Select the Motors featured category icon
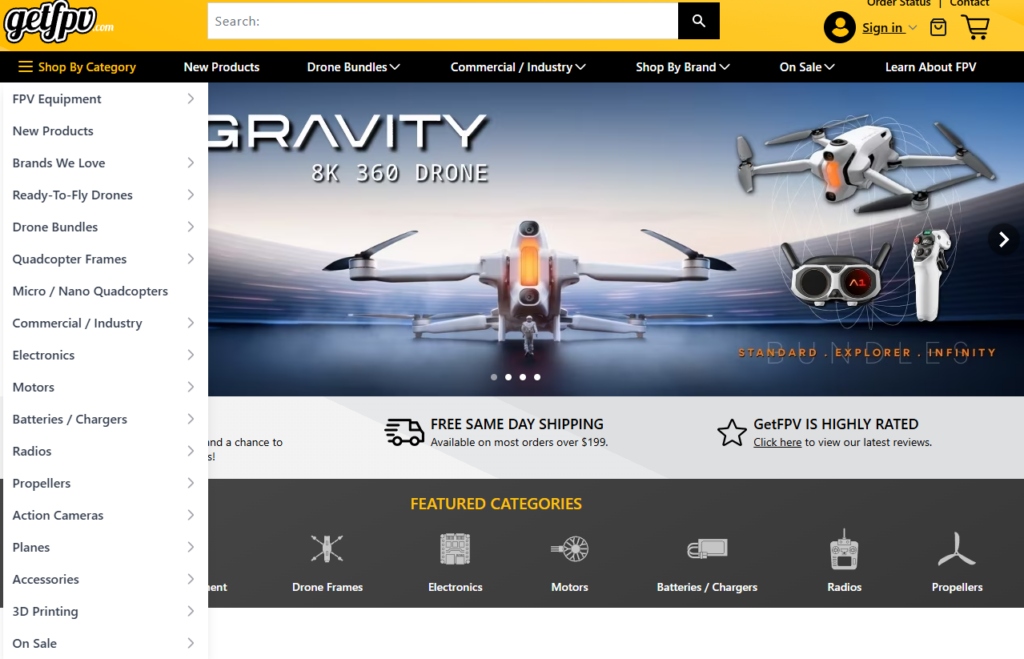 pos(569,549)
